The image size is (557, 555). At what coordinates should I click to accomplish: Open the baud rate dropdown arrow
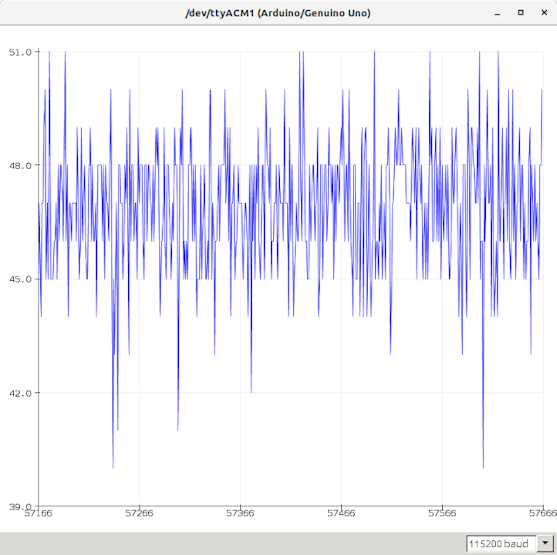[545, 543]
